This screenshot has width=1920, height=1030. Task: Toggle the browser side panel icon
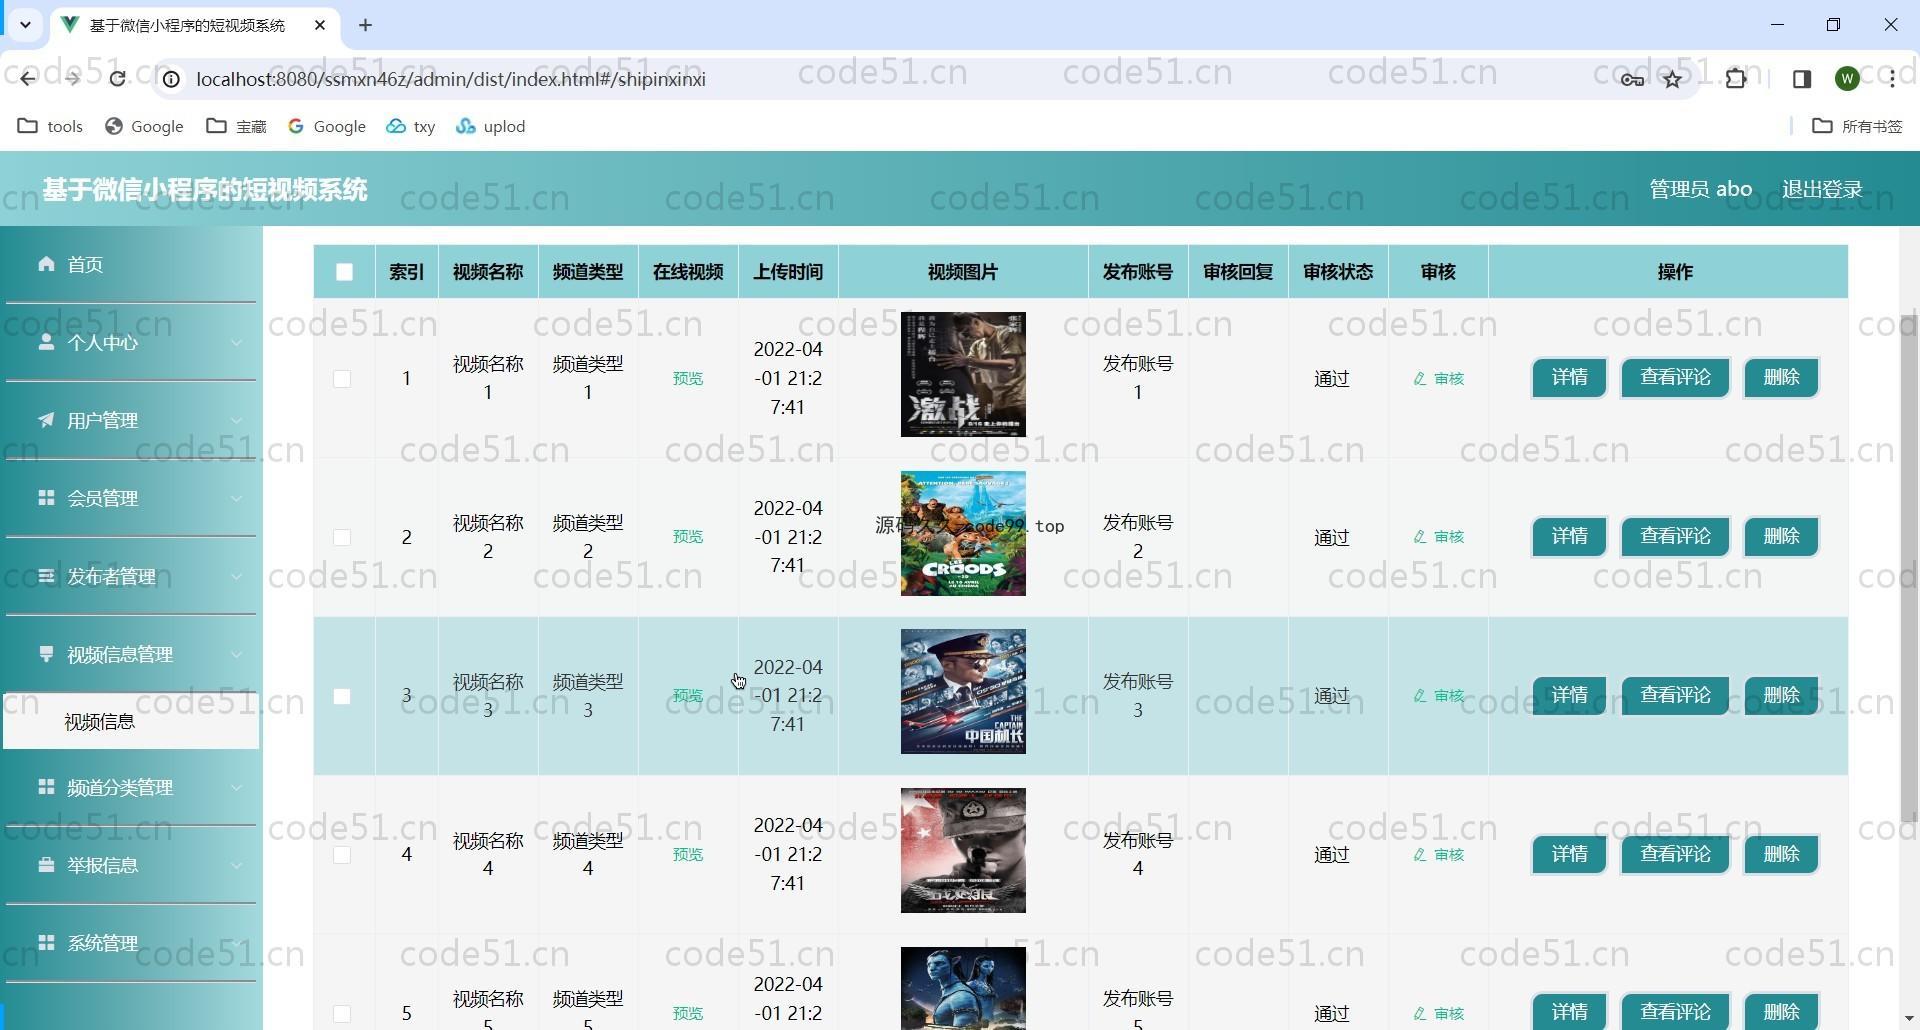pos(1802,79)
